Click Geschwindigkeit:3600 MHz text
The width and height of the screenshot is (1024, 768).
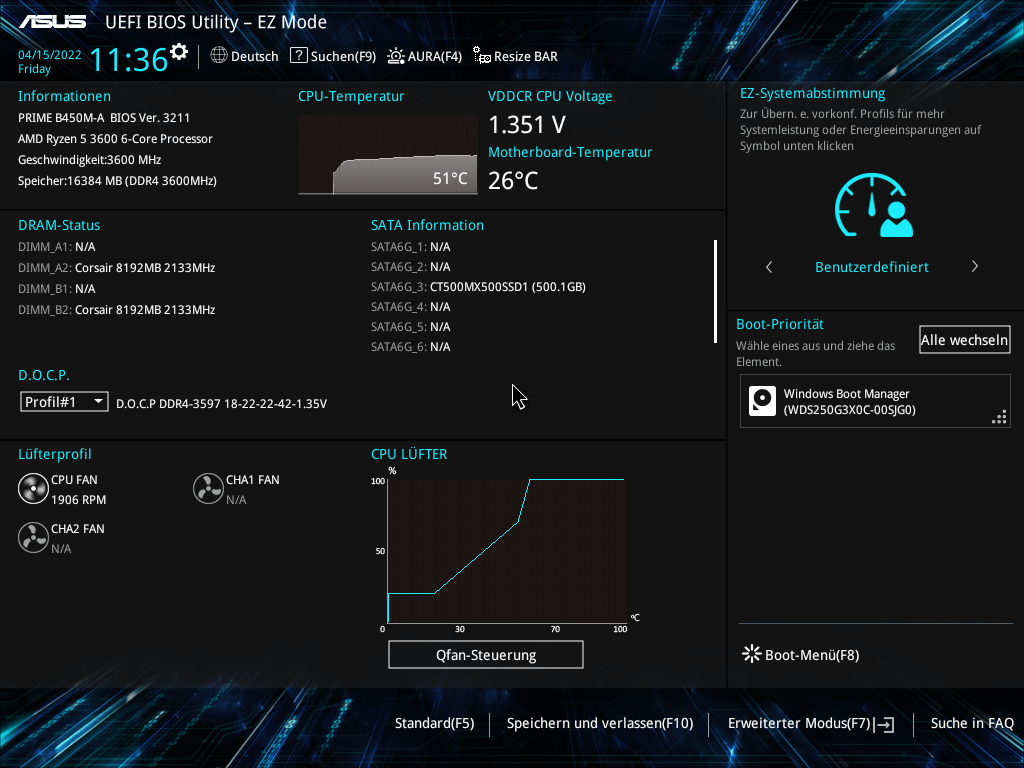tap(89, 159)
